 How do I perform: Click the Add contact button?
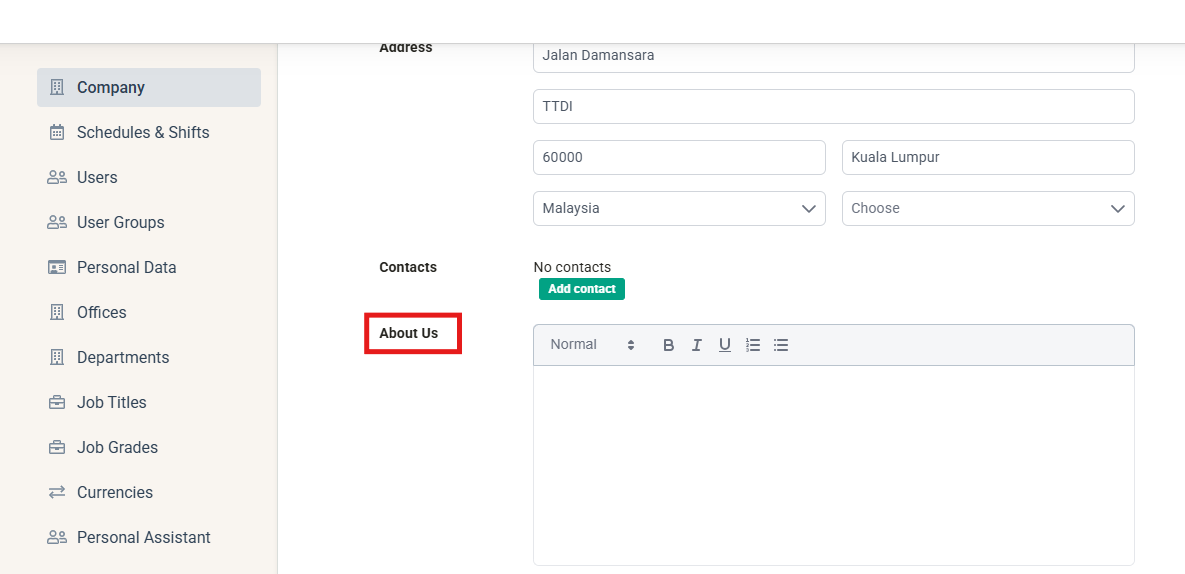(582, 289)
